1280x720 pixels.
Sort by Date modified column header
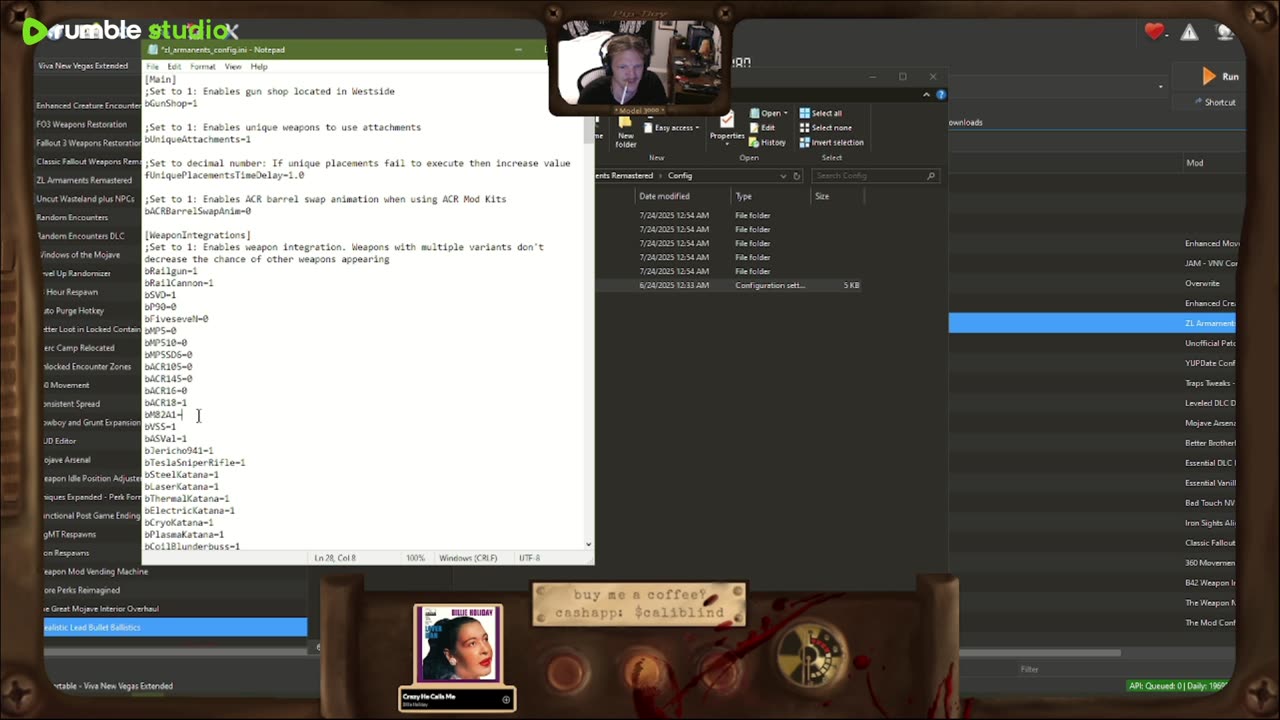664,196
